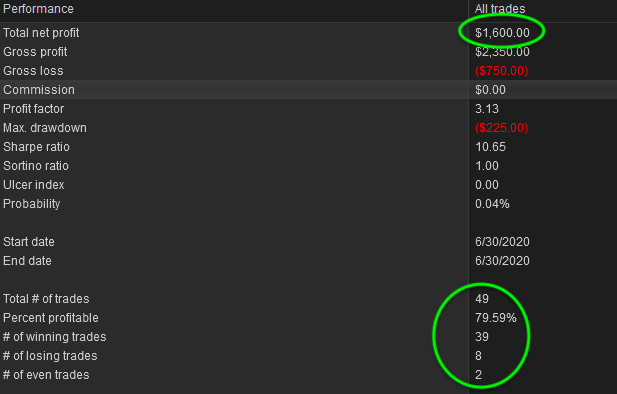Click the Percent profitable label

pos(51,318)
